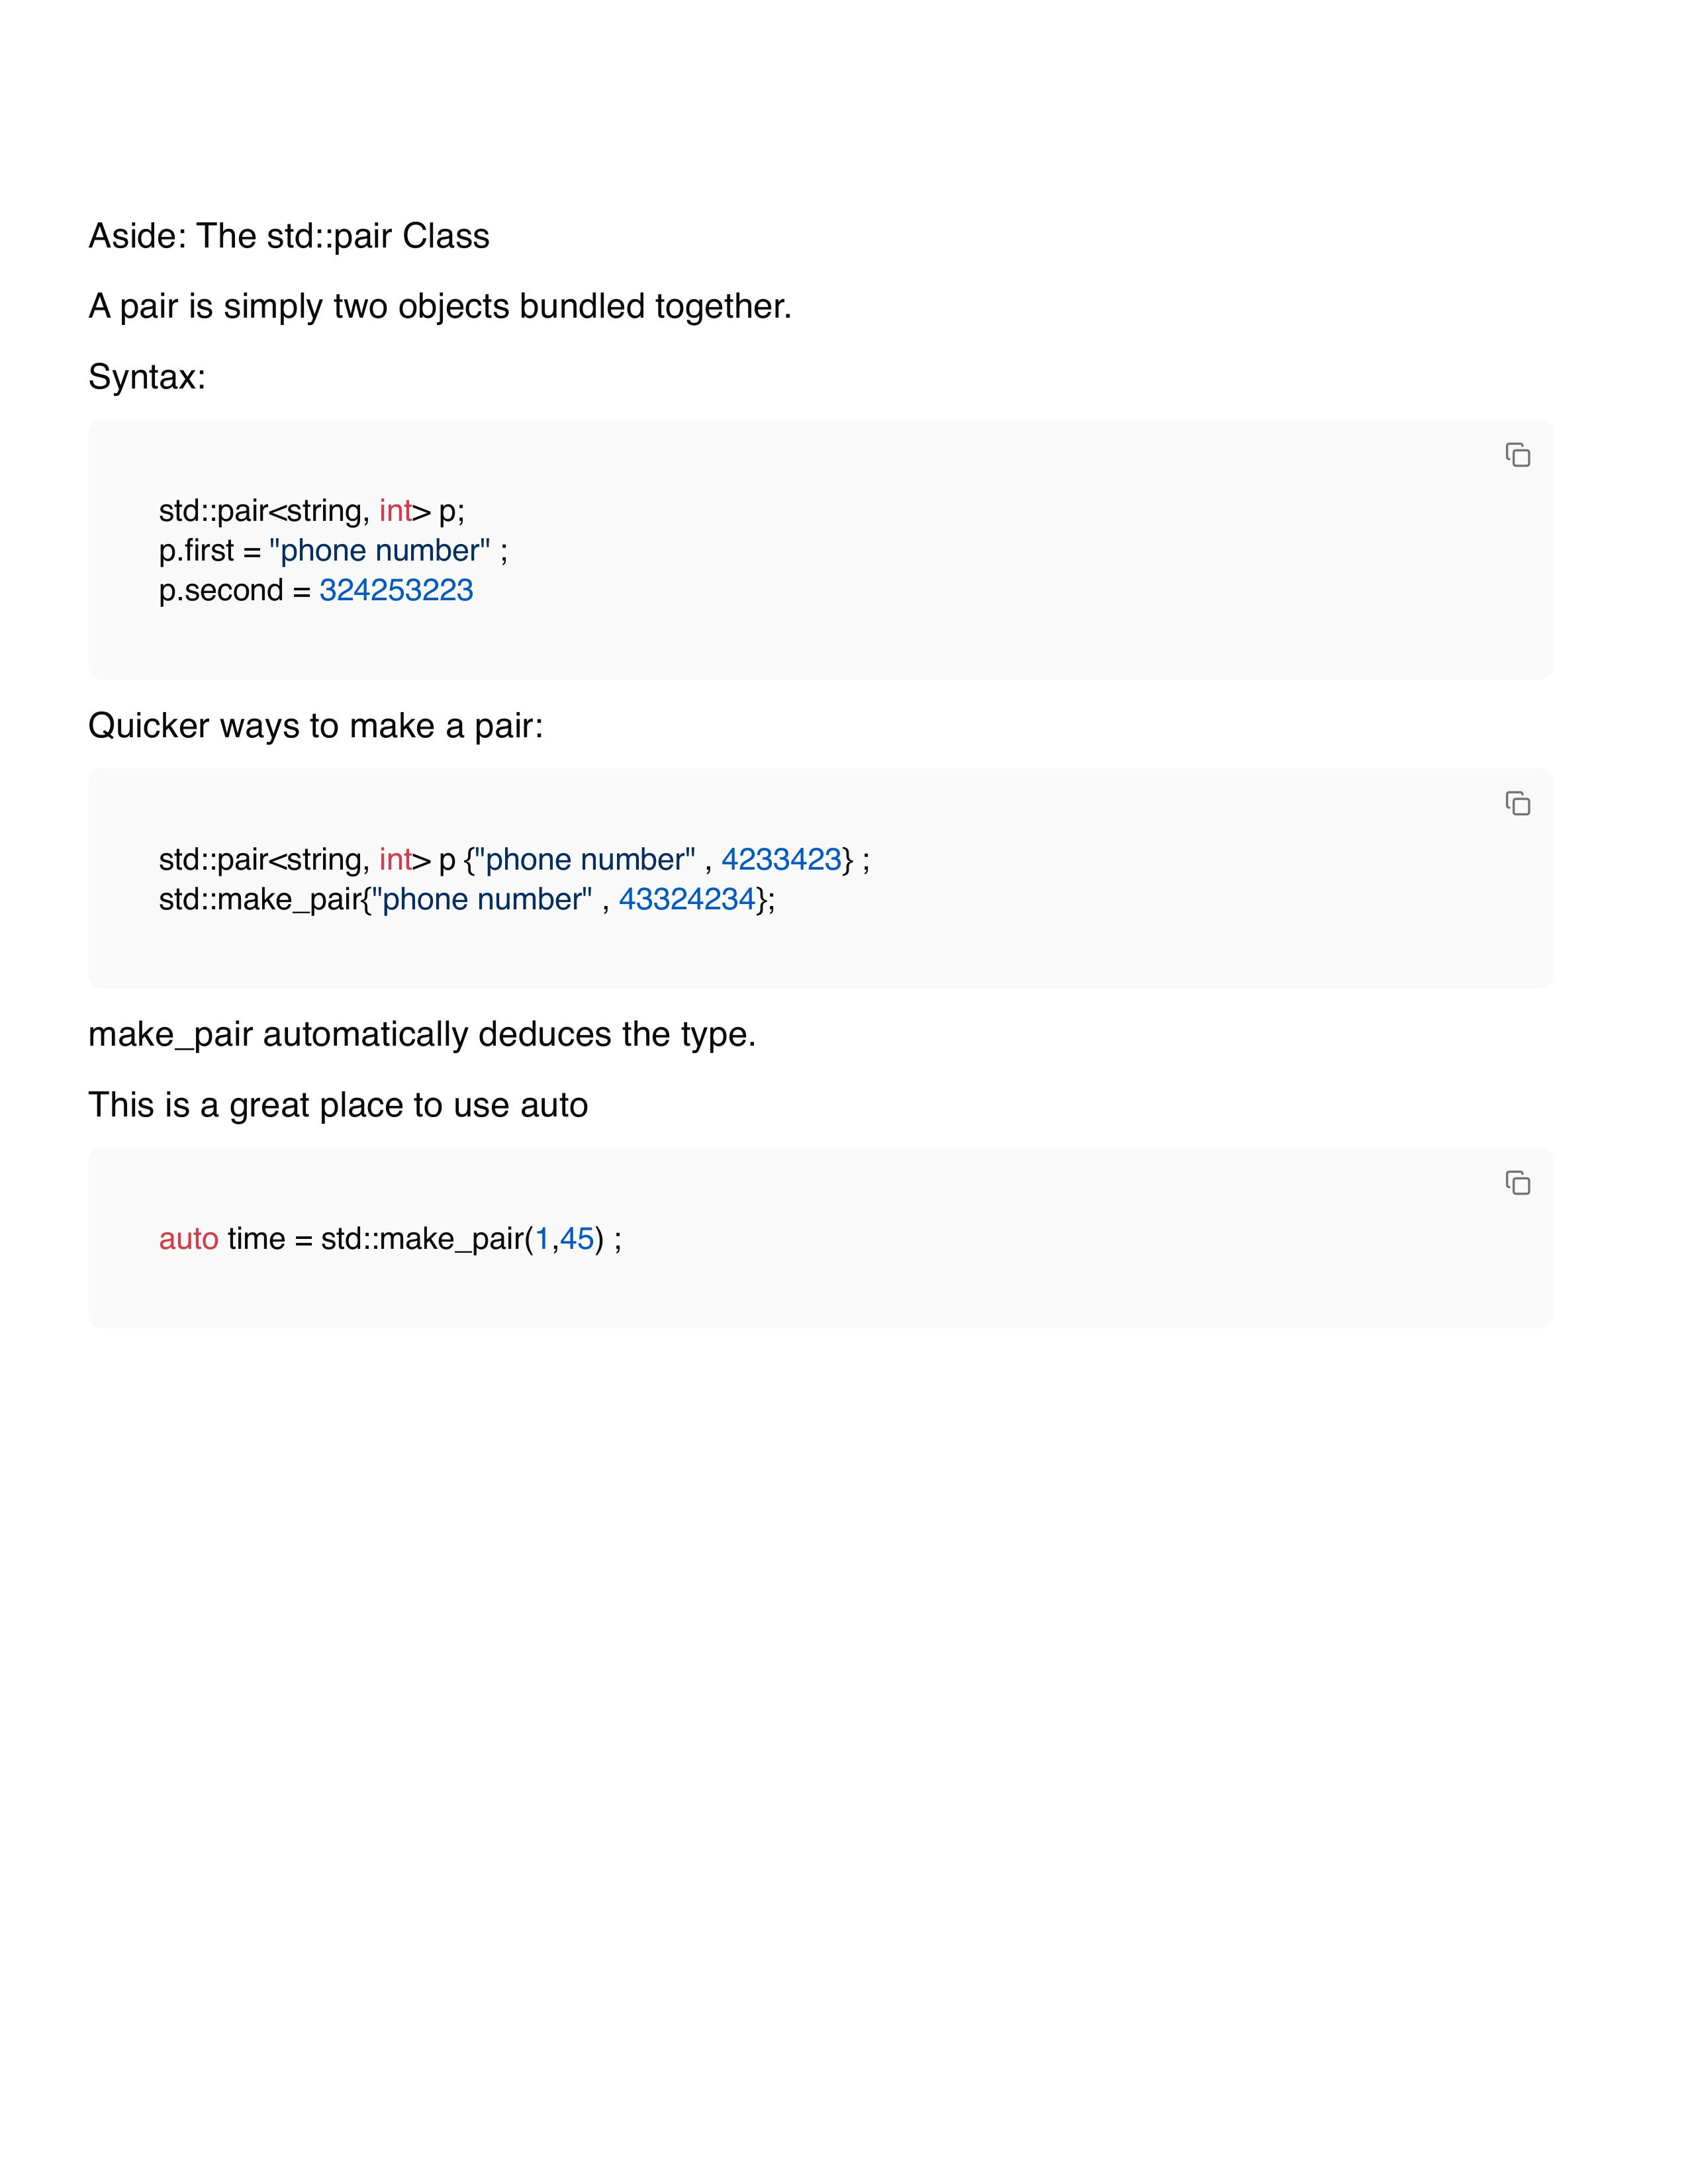This screenshot has height=2184, width=1688.
Task: Click the 'Aside: The std::pair Class' heading
Action: pos(289,236)
